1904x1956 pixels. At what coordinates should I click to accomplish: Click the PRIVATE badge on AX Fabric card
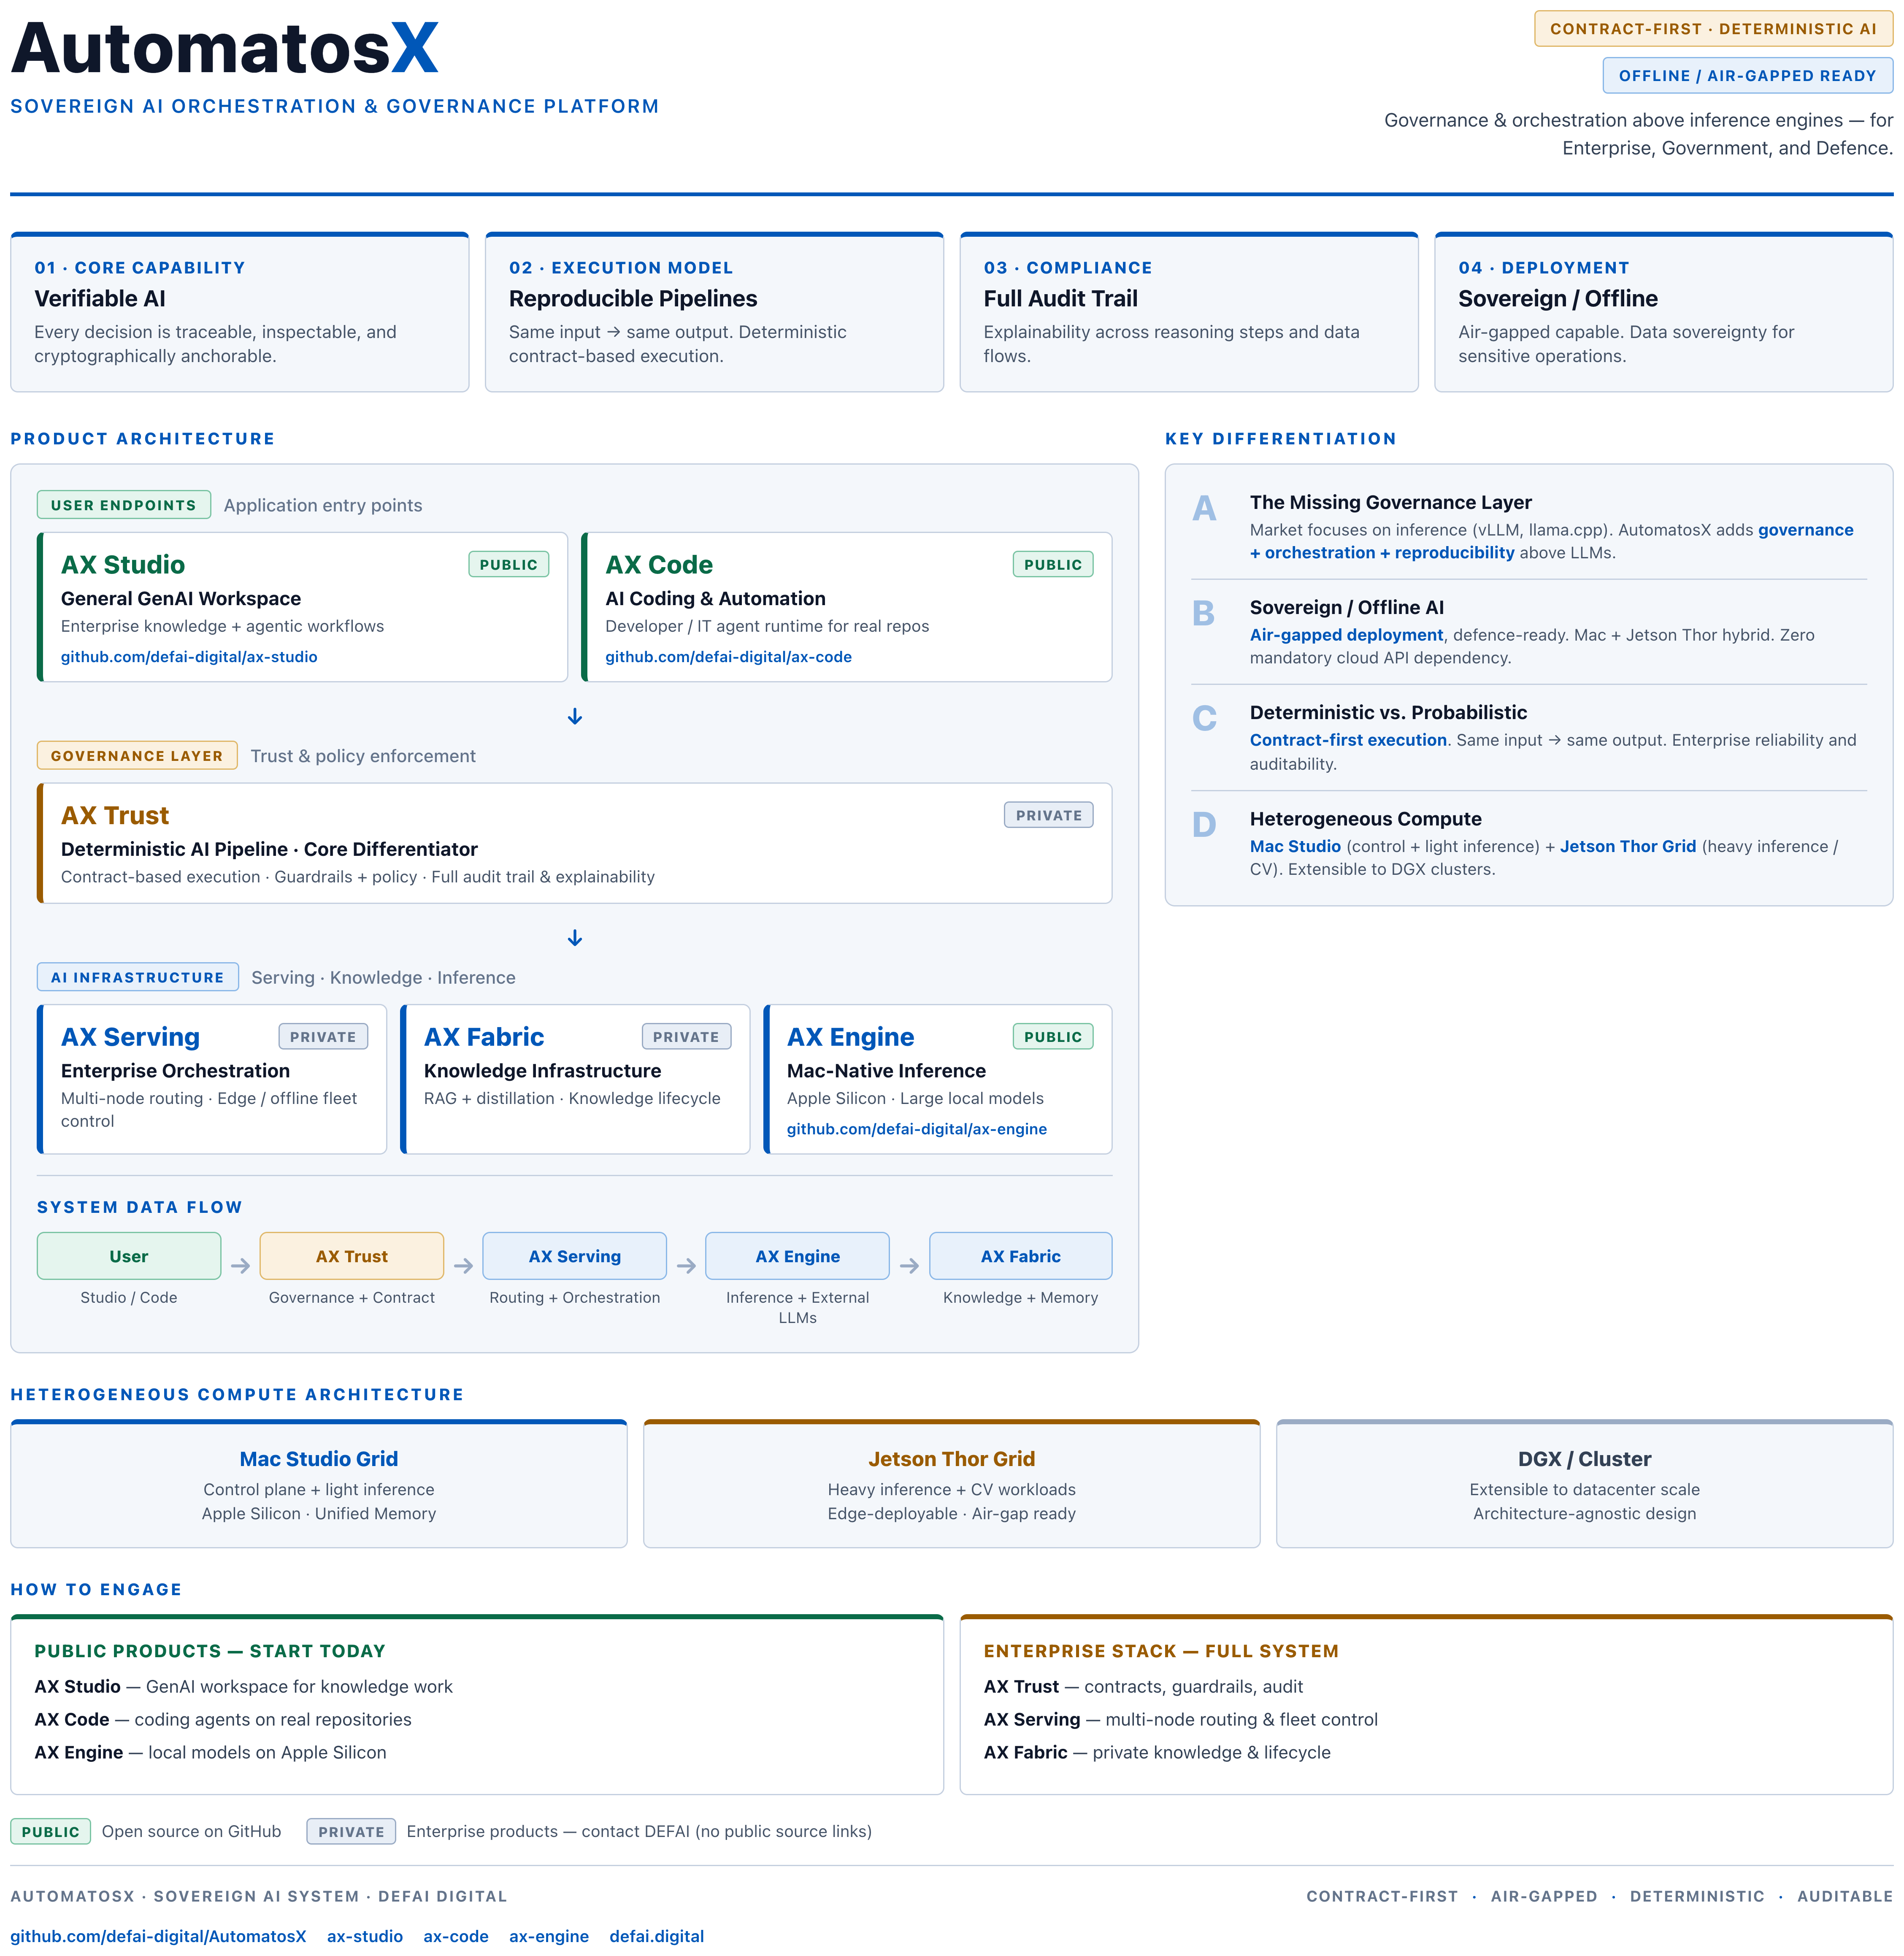pos(686,1037)
